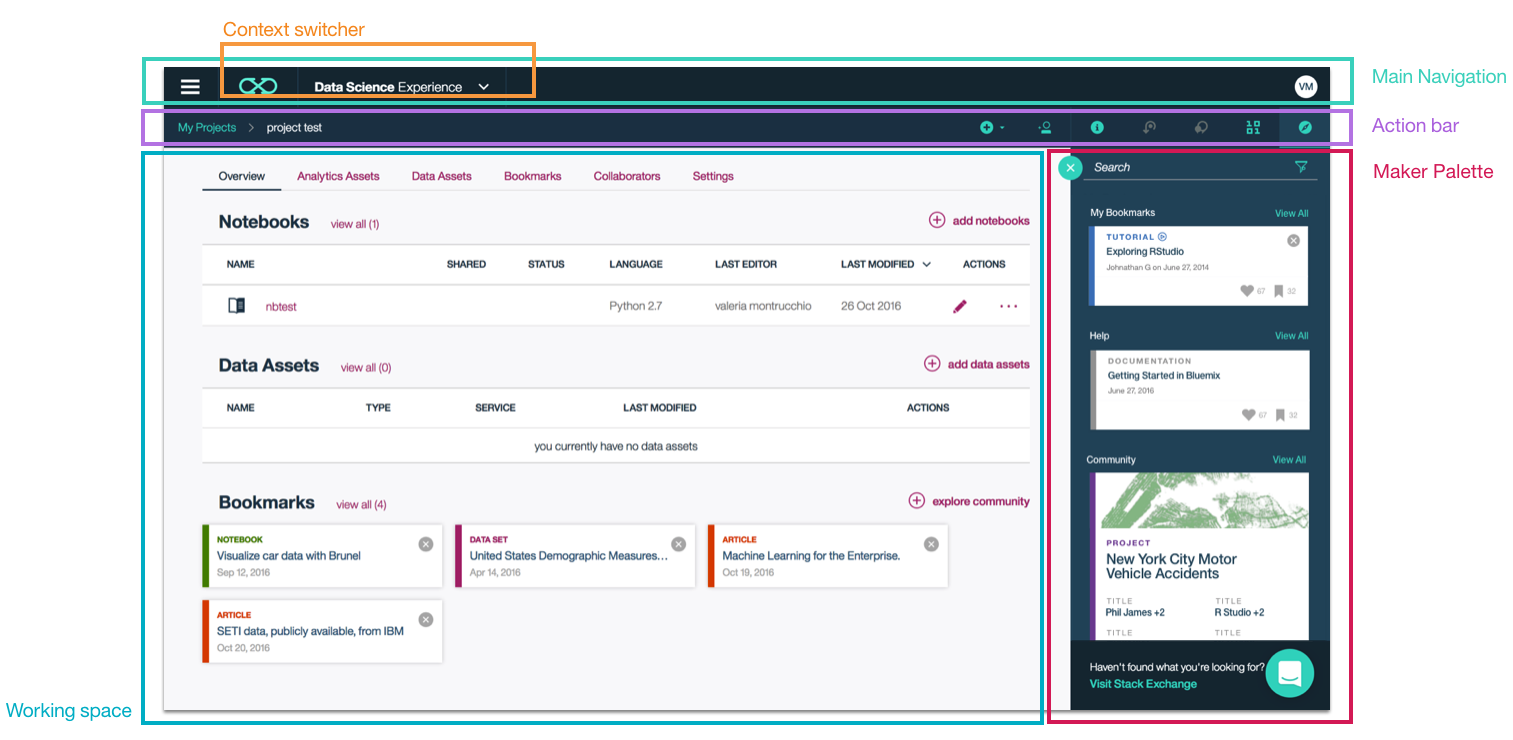1513x740 pixels.
Task: Click the project test breadcrumb
Action: point(294,128)
